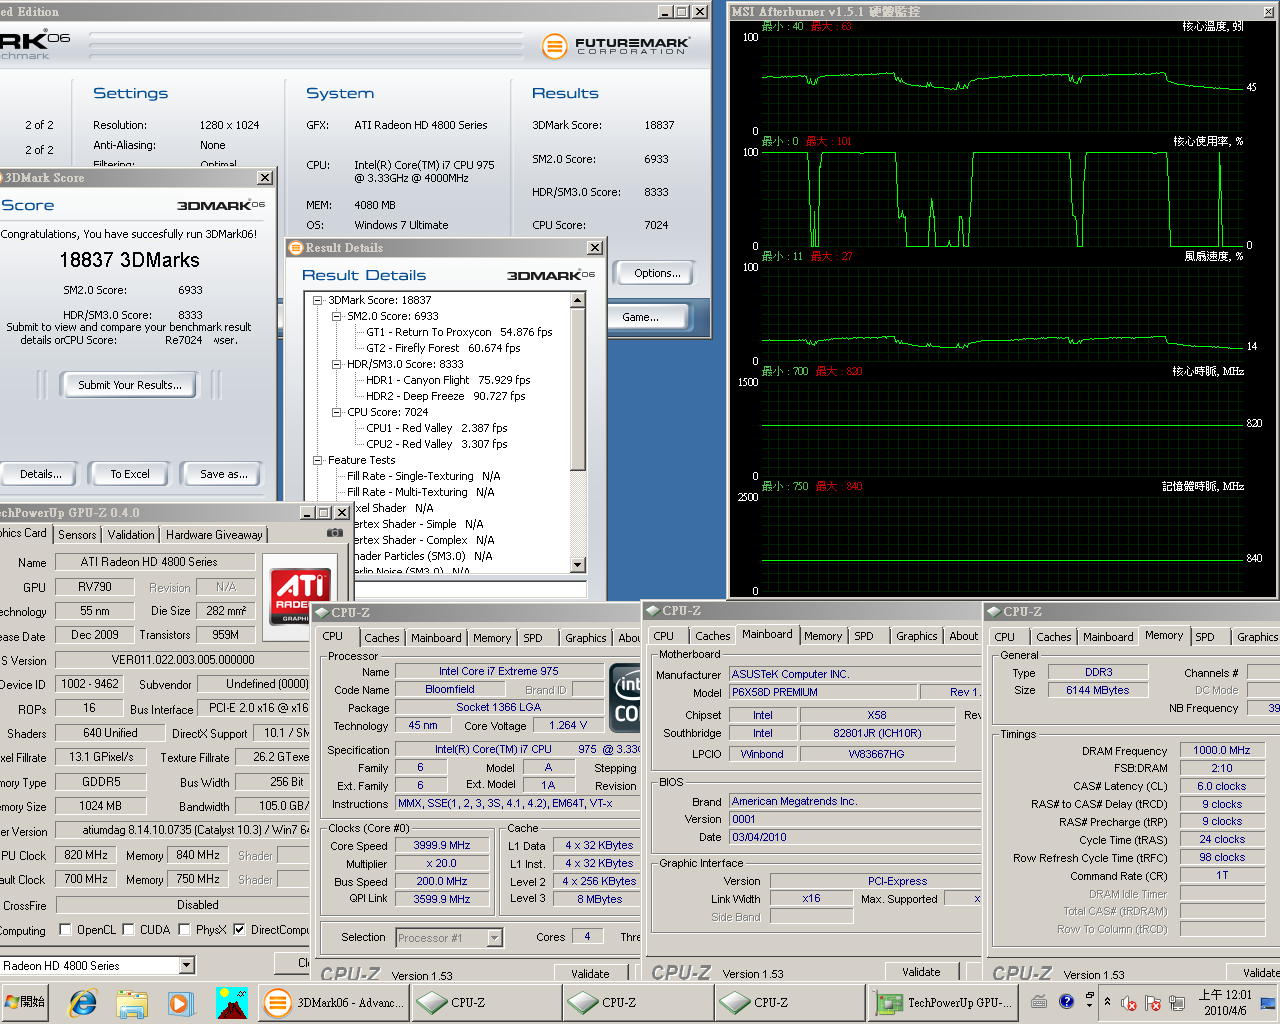This screenshot has width=1280, height=1024.
Task: Click the muted volume tray icon
Action: point(1129,1003)
